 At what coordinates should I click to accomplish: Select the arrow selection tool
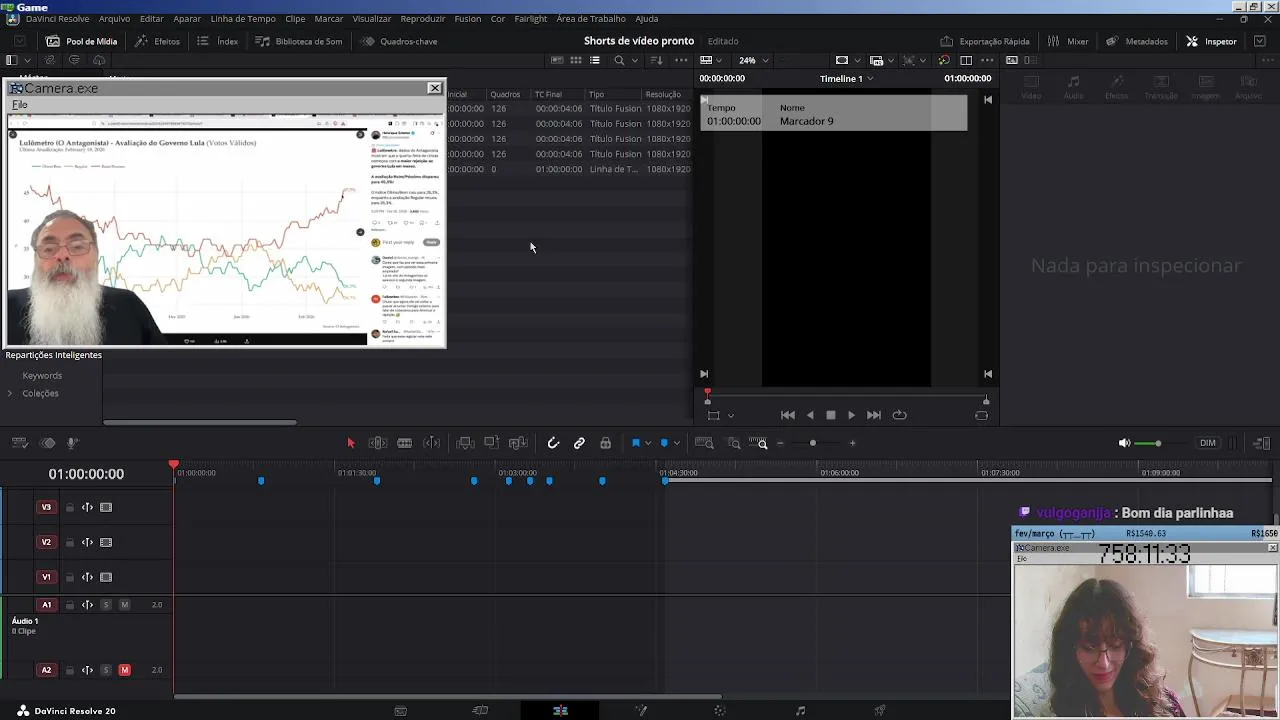351,443
